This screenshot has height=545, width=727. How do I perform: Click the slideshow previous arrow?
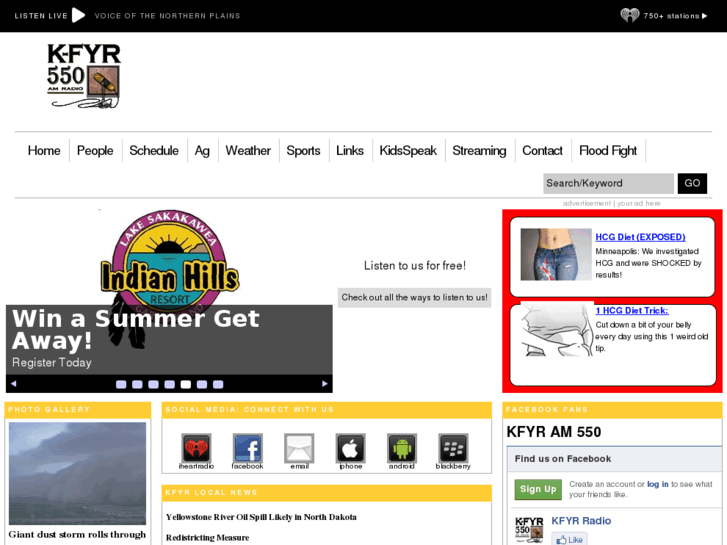(13, 384)
